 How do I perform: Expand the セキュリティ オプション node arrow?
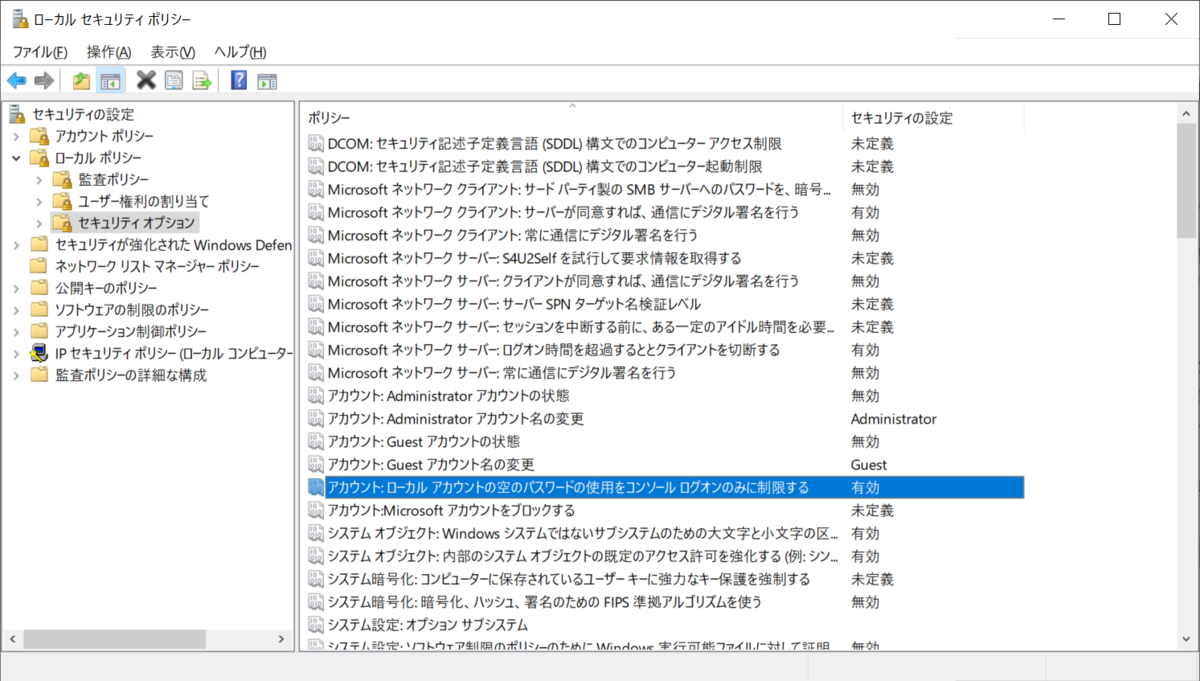coord(39,223)
